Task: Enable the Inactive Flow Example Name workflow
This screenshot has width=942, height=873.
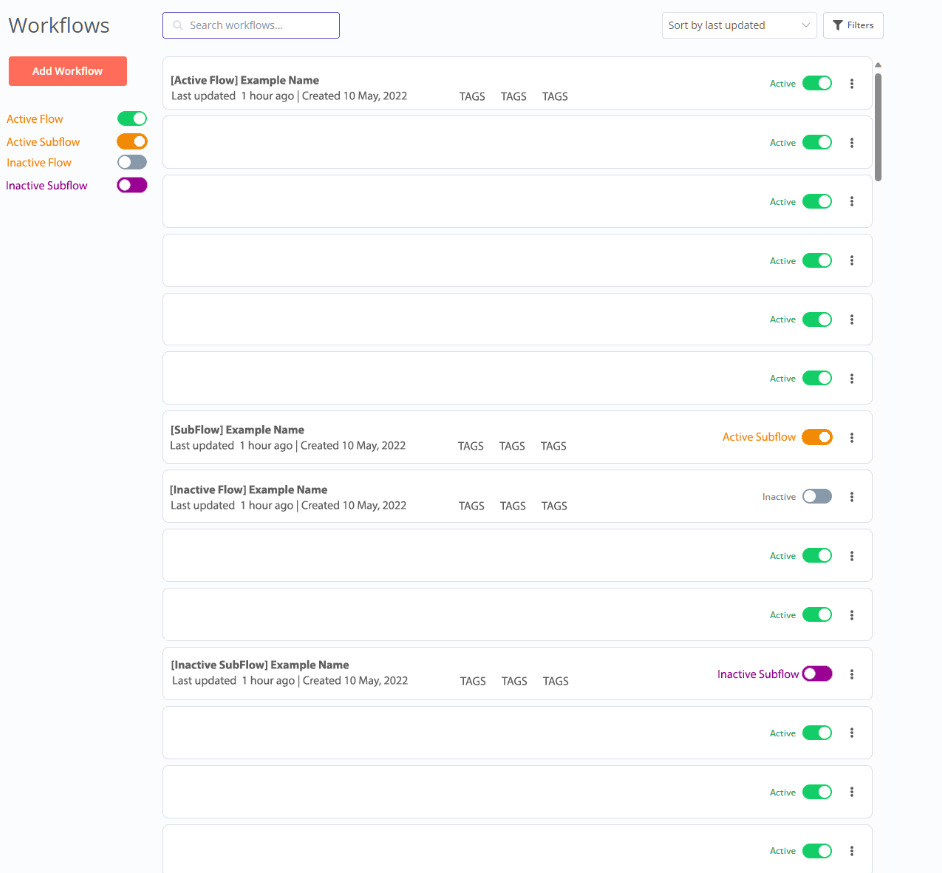Action: 817,497
